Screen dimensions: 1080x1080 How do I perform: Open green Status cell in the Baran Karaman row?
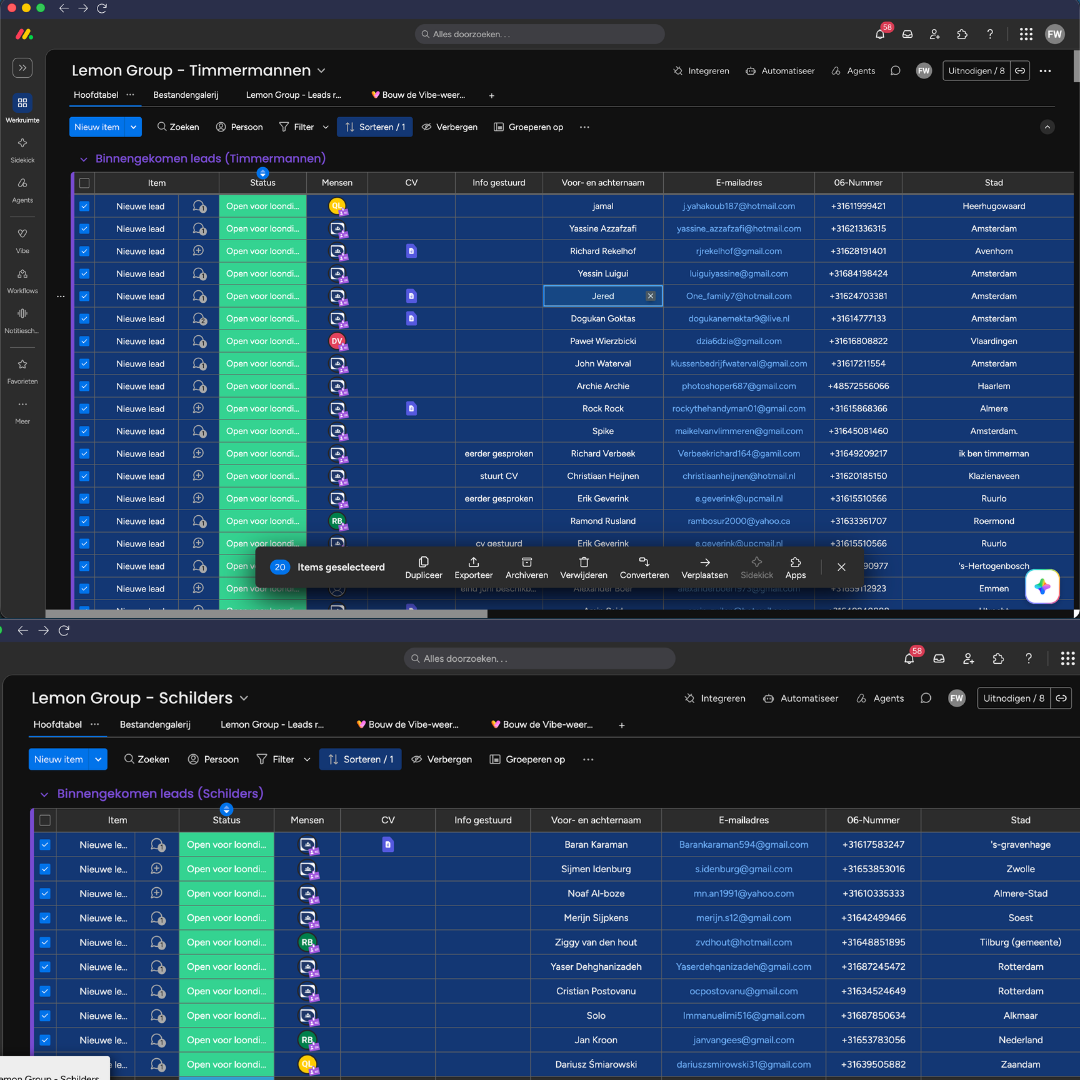(226, 844)
